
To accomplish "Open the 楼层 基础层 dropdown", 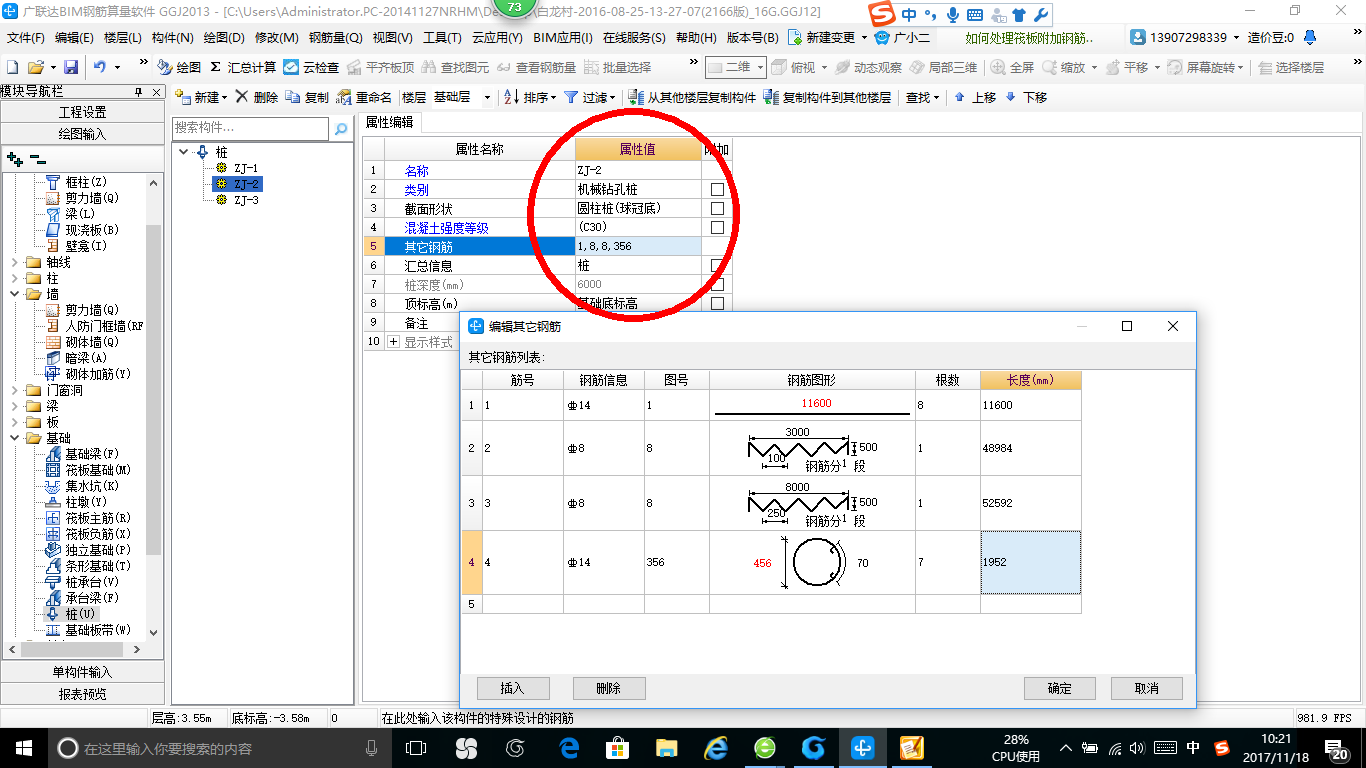I will [x=487, y=97].
